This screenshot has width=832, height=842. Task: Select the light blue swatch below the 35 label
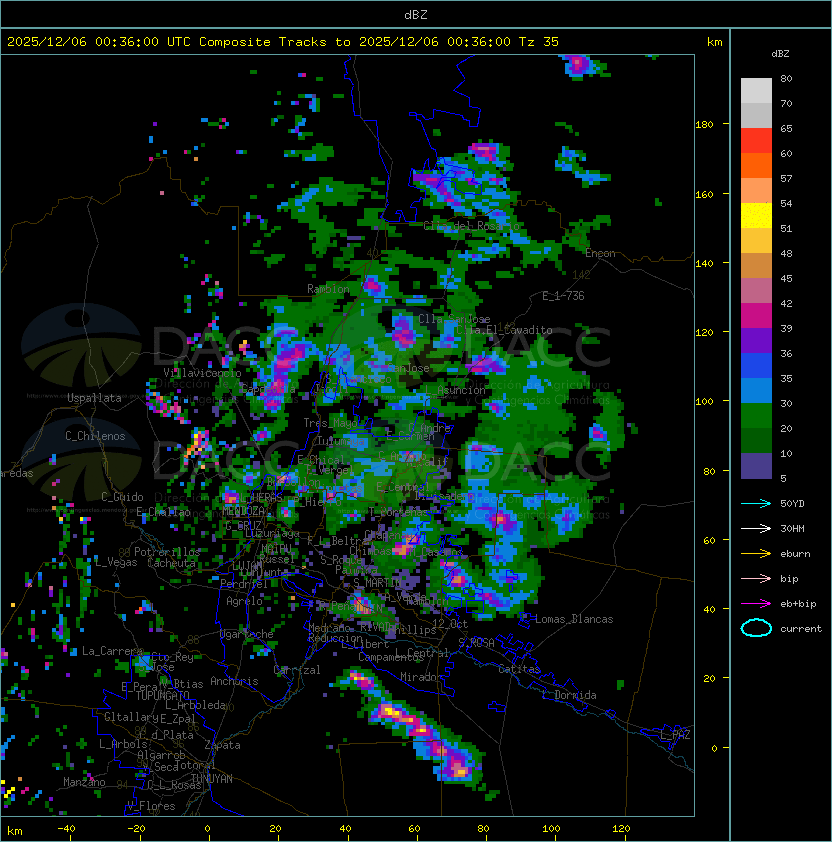[x=756, y=391]
